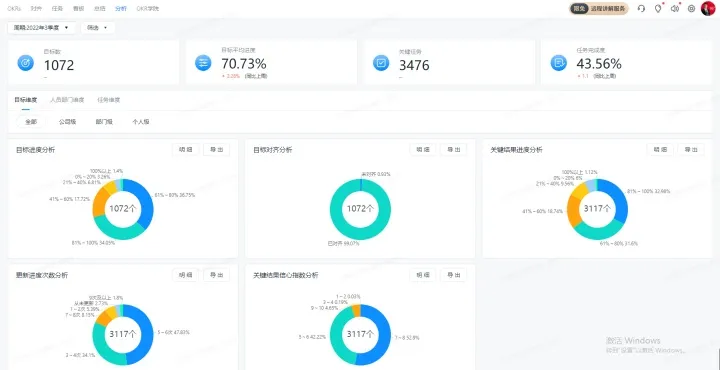Viewport: 720px width, 370px height.
Task: Click 导出 for 目标对齐分析
Action: click(454, 150)
